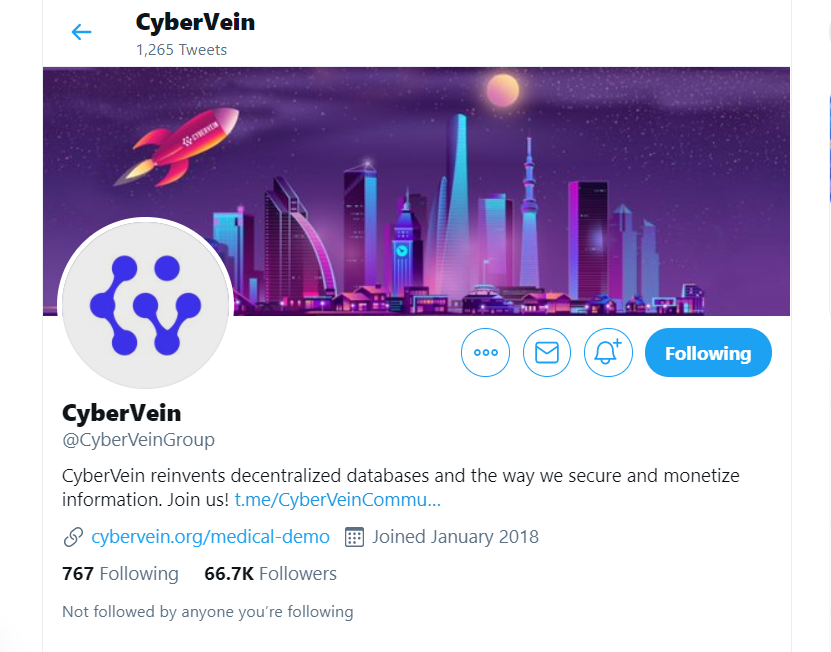Screen dimensions: 831x652
Task: Send a message via envelope icon
Action: point(547,353)
